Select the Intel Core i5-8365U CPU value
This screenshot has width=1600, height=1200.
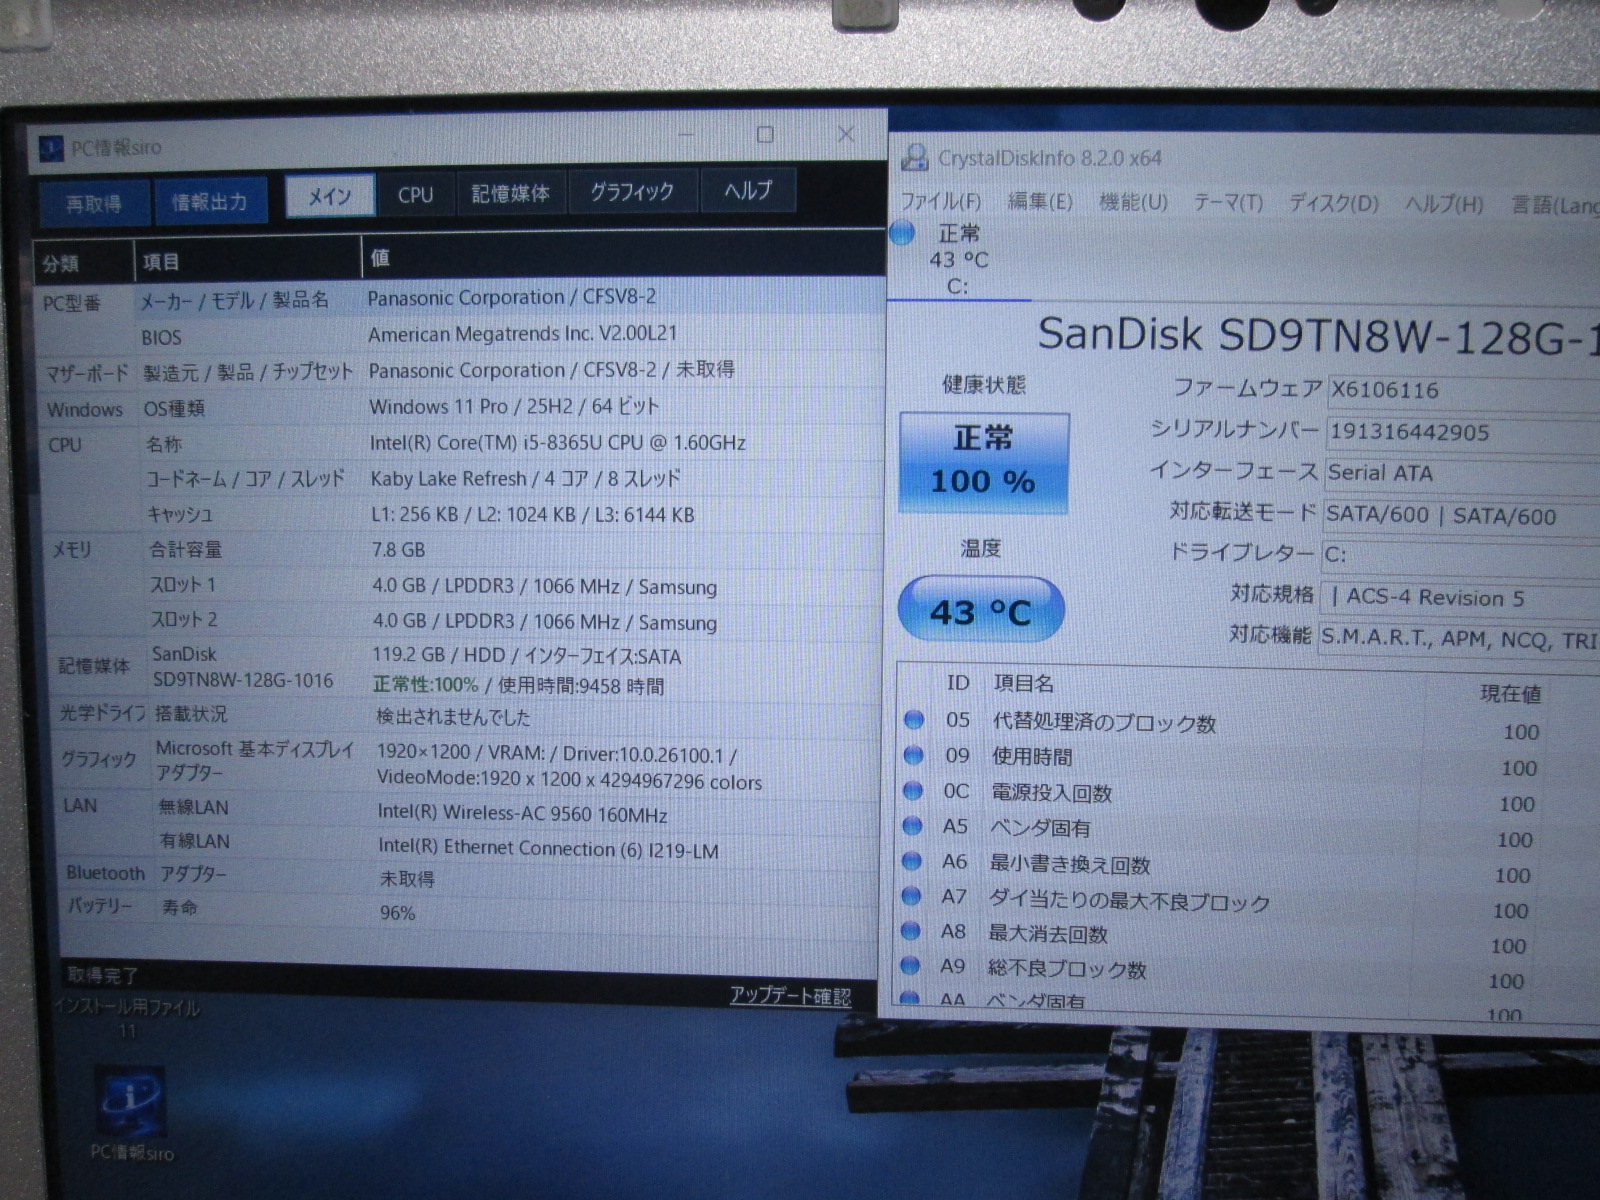click(x=558, y=442)
